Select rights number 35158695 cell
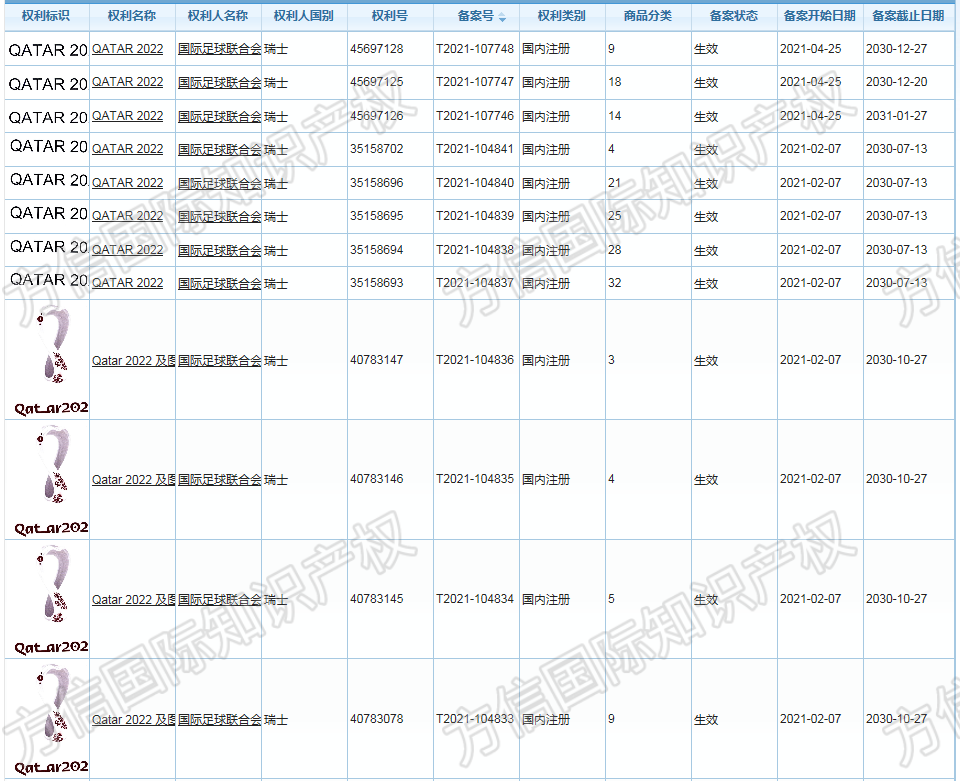The width and height of the screenshot is (960, 781). (x=377, y=215)
